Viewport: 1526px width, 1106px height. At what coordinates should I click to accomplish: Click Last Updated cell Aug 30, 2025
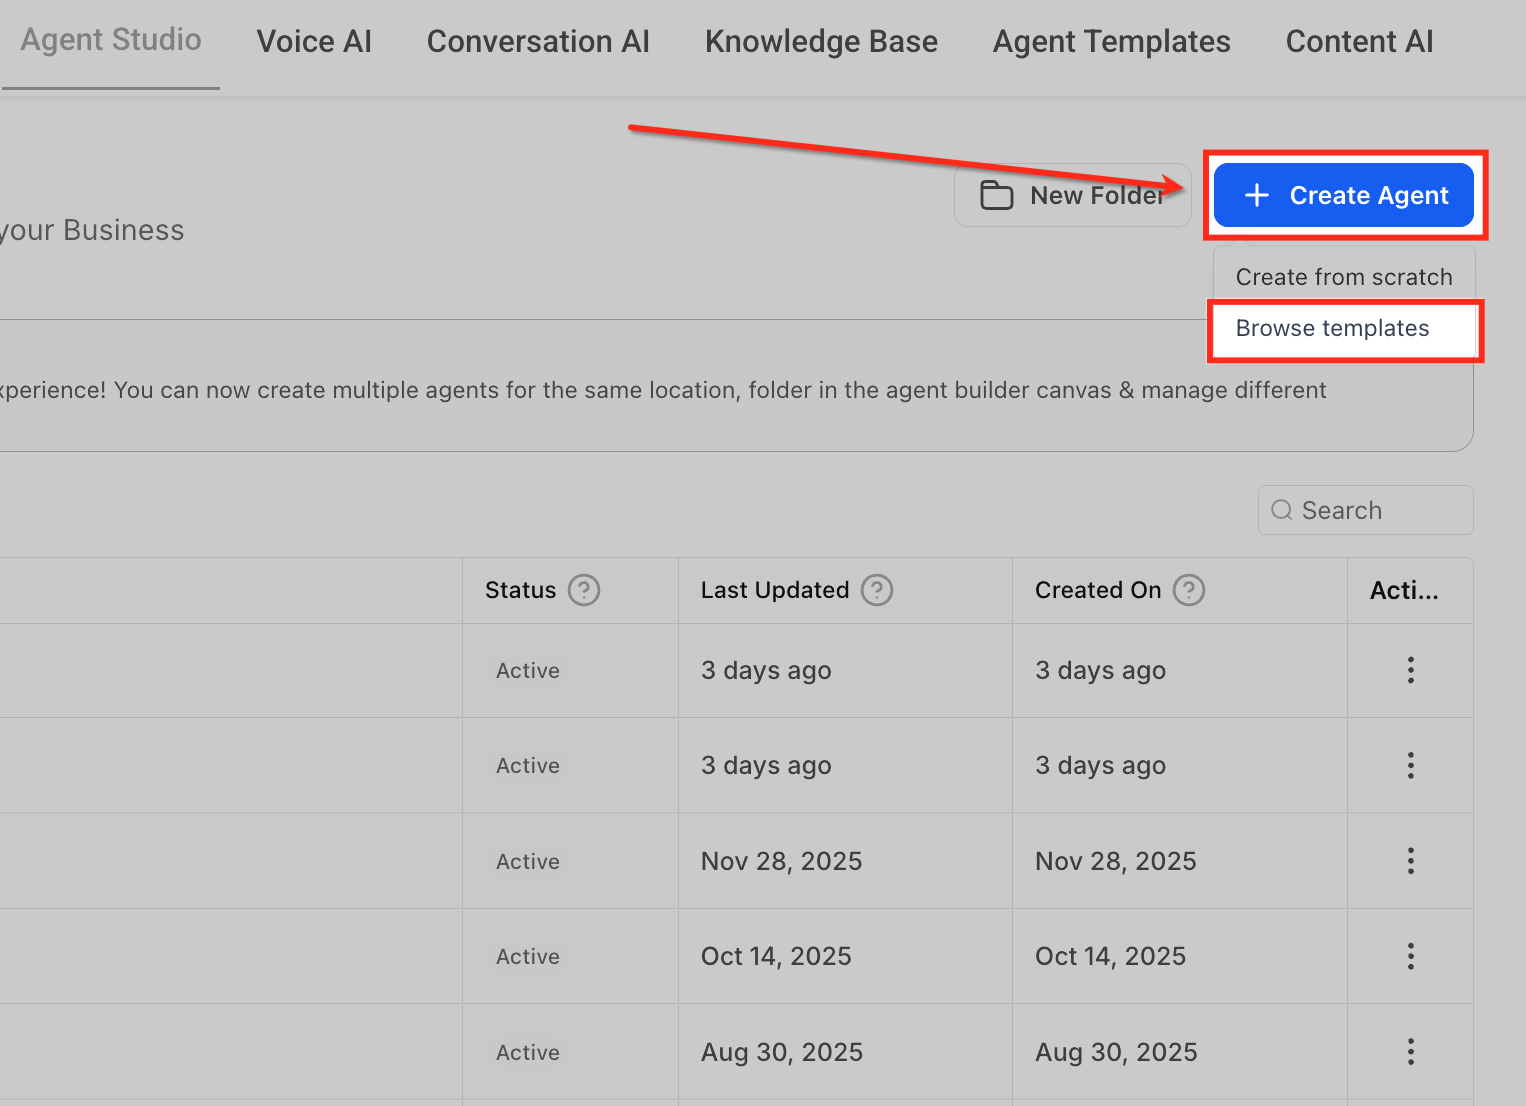[782, 1052]
